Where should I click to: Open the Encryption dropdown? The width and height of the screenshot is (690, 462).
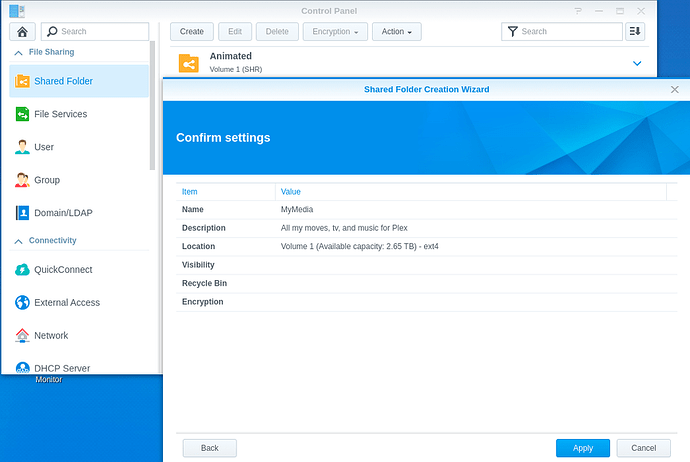point(335,32)
